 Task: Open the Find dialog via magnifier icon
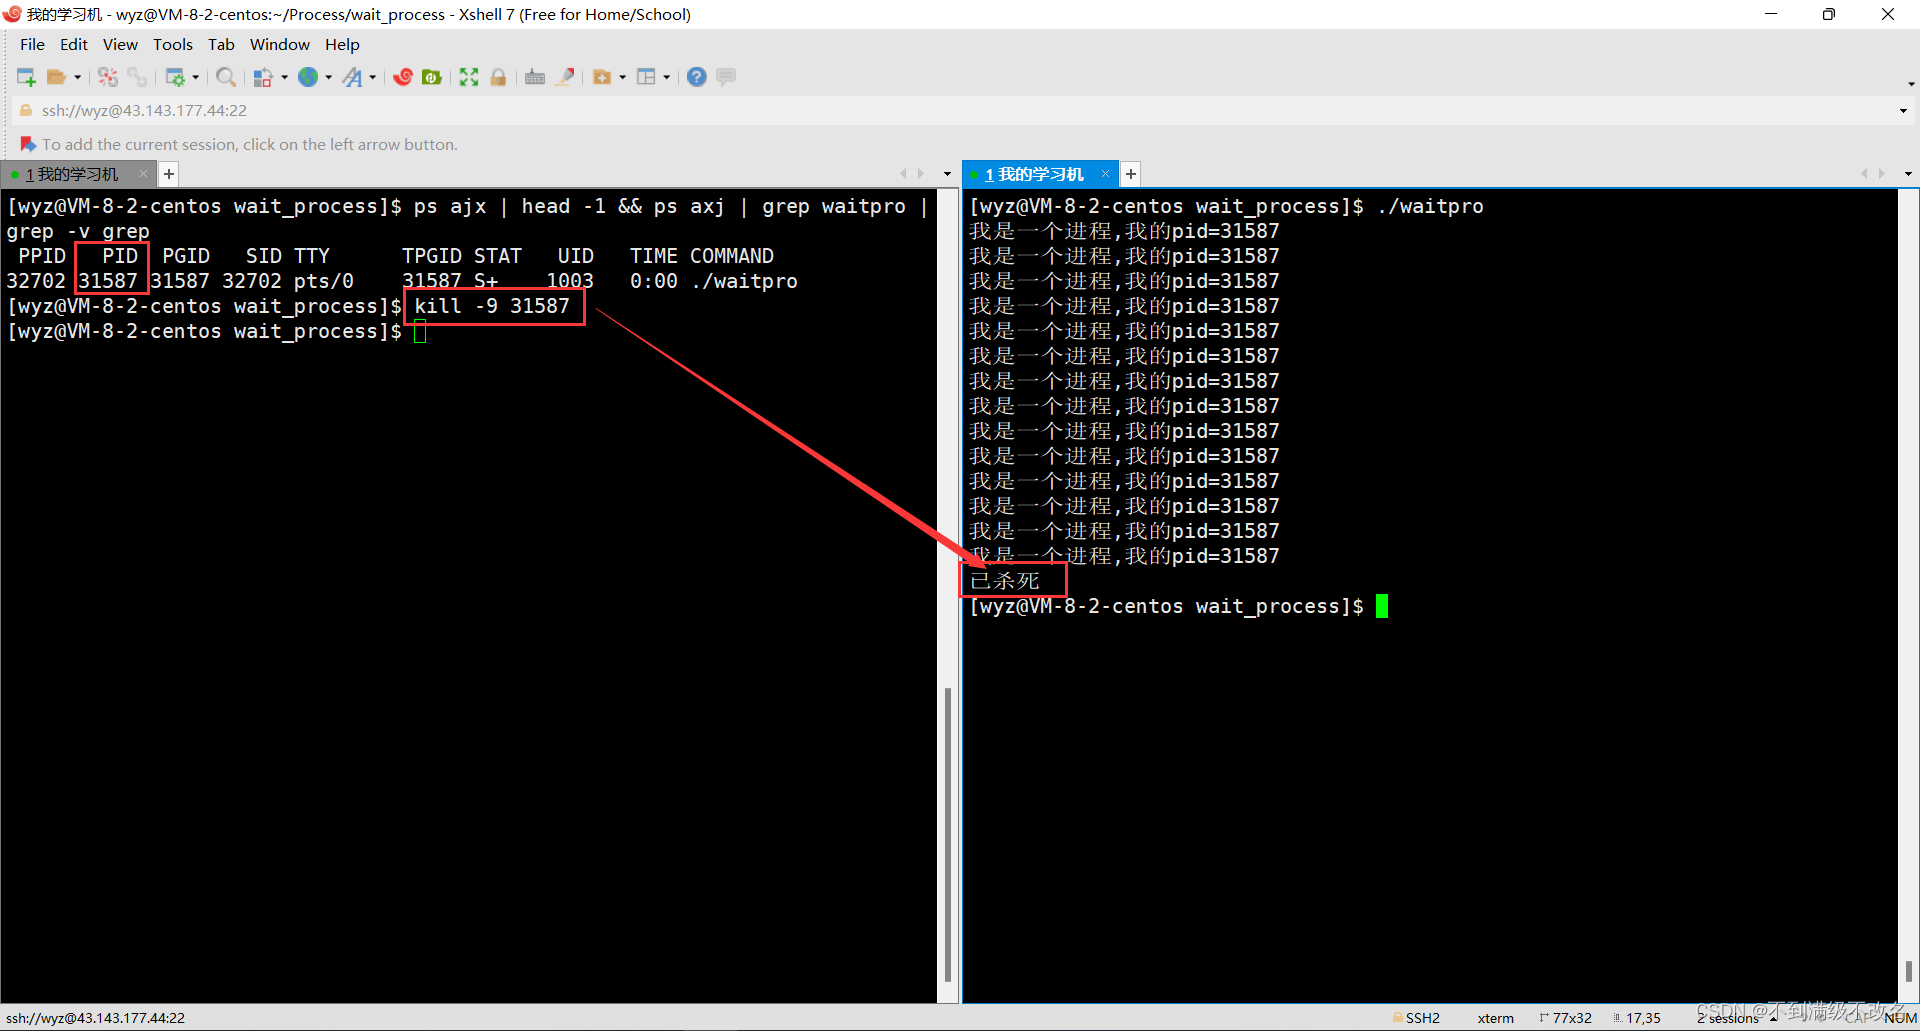226,77
